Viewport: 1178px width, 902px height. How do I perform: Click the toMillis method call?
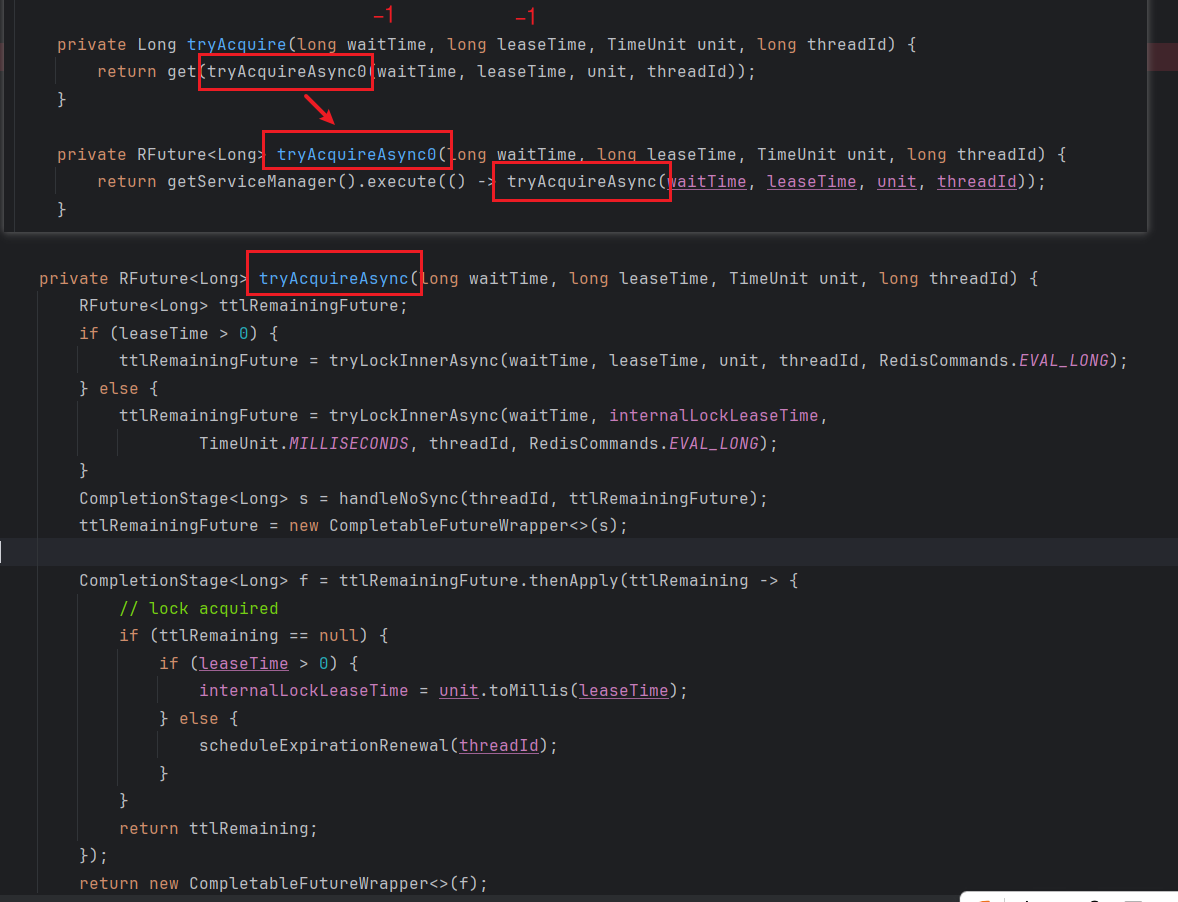tap(528, 690)
